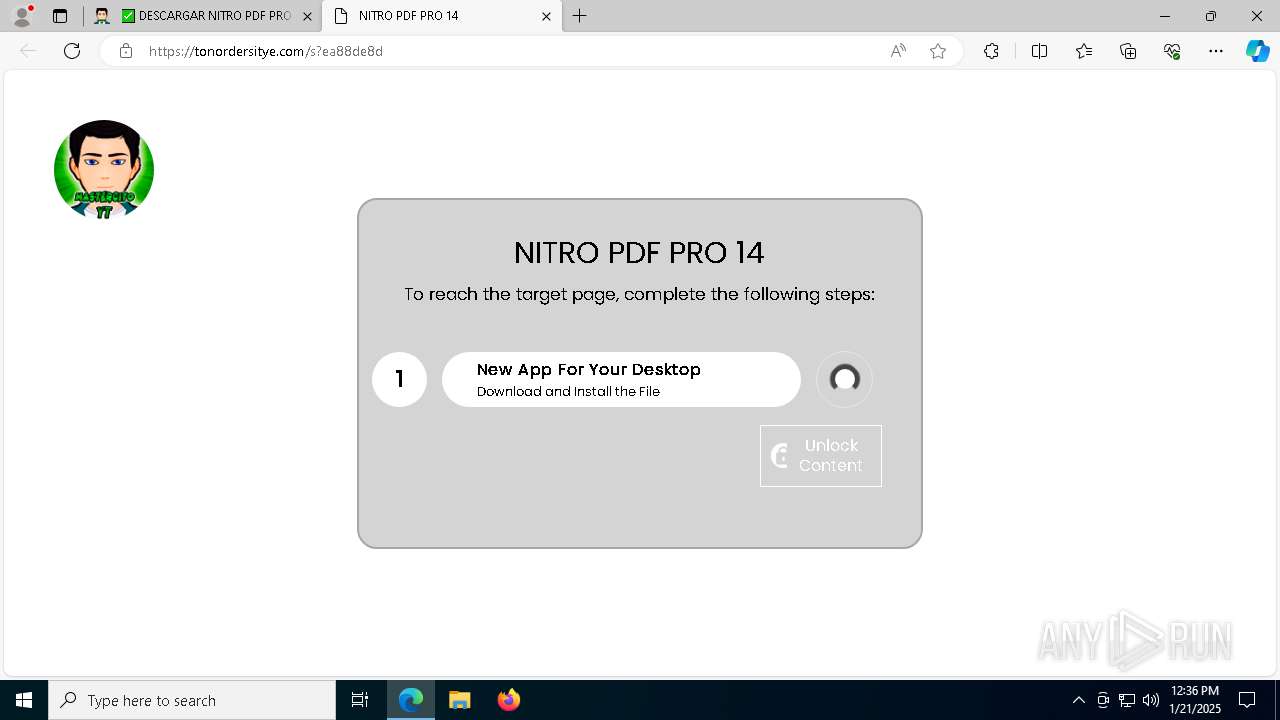
Task: Show hidden system tray icons
Action: (1078, 700)
